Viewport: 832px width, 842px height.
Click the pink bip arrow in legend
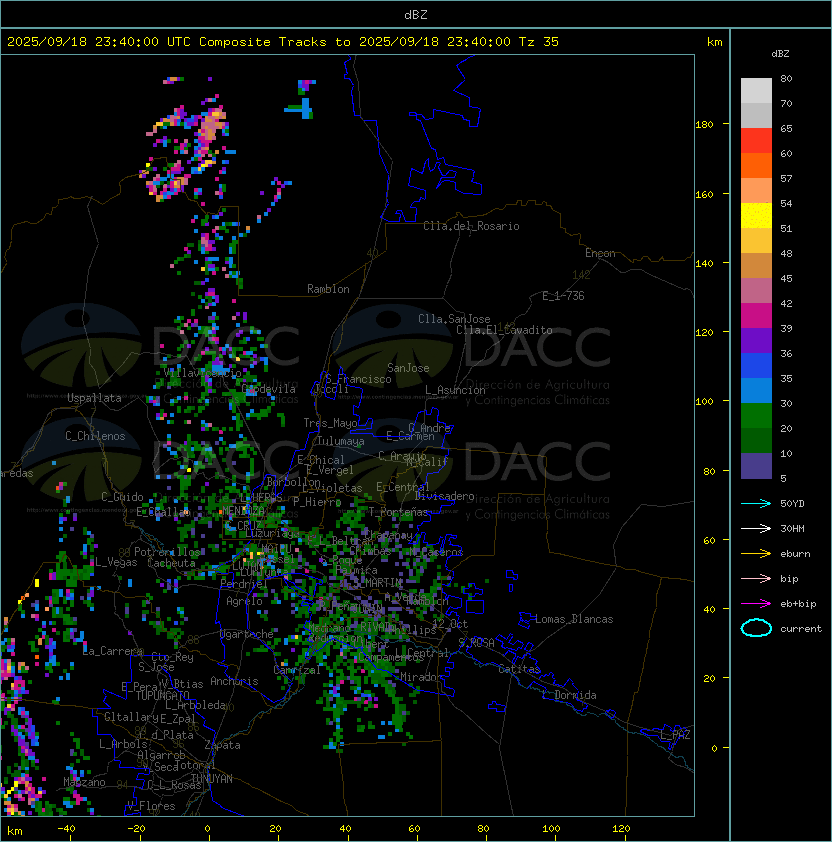tap(756, 578)
